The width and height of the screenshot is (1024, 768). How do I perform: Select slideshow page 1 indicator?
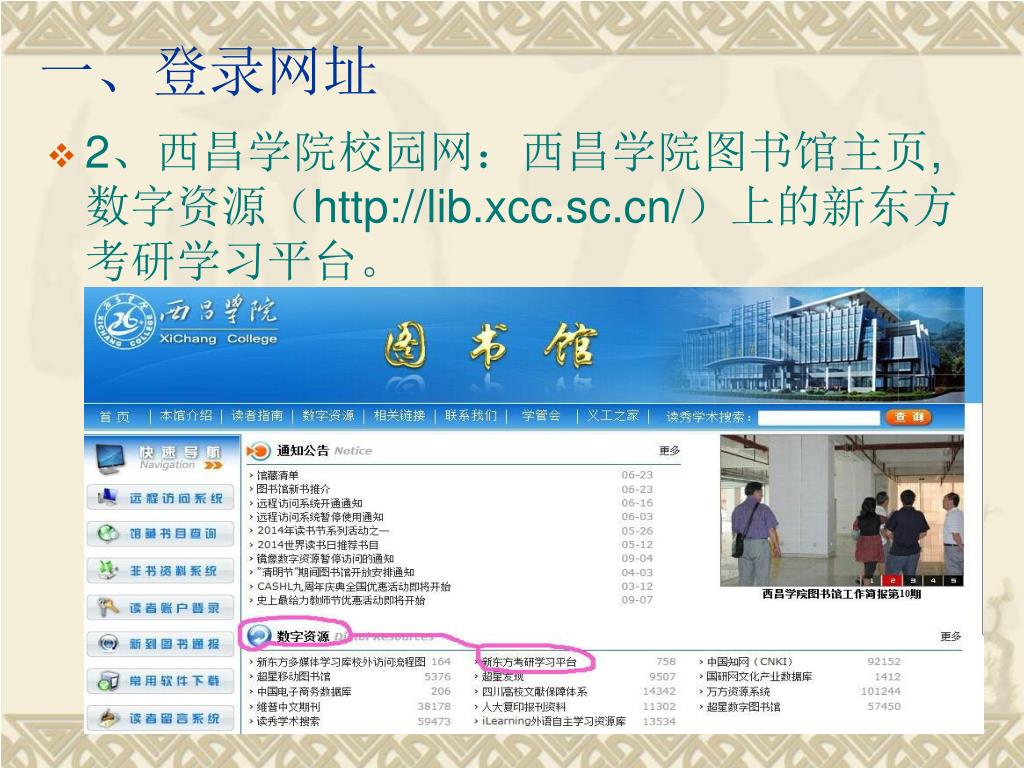[871, 580]
